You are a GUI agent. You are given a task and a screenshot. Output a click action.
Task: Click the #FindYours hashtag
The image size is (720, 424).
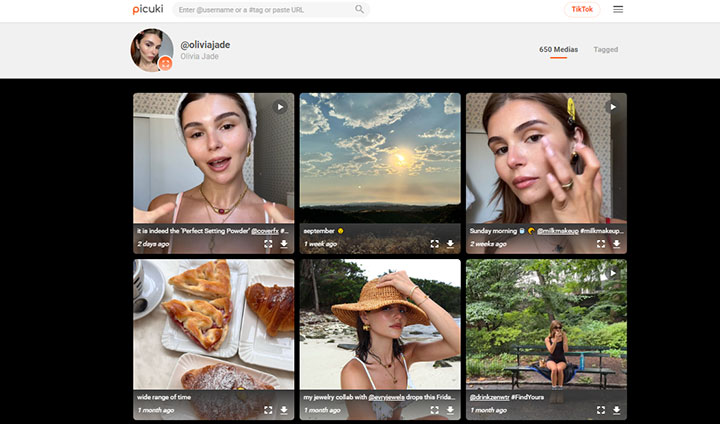(x=527, y=397)
